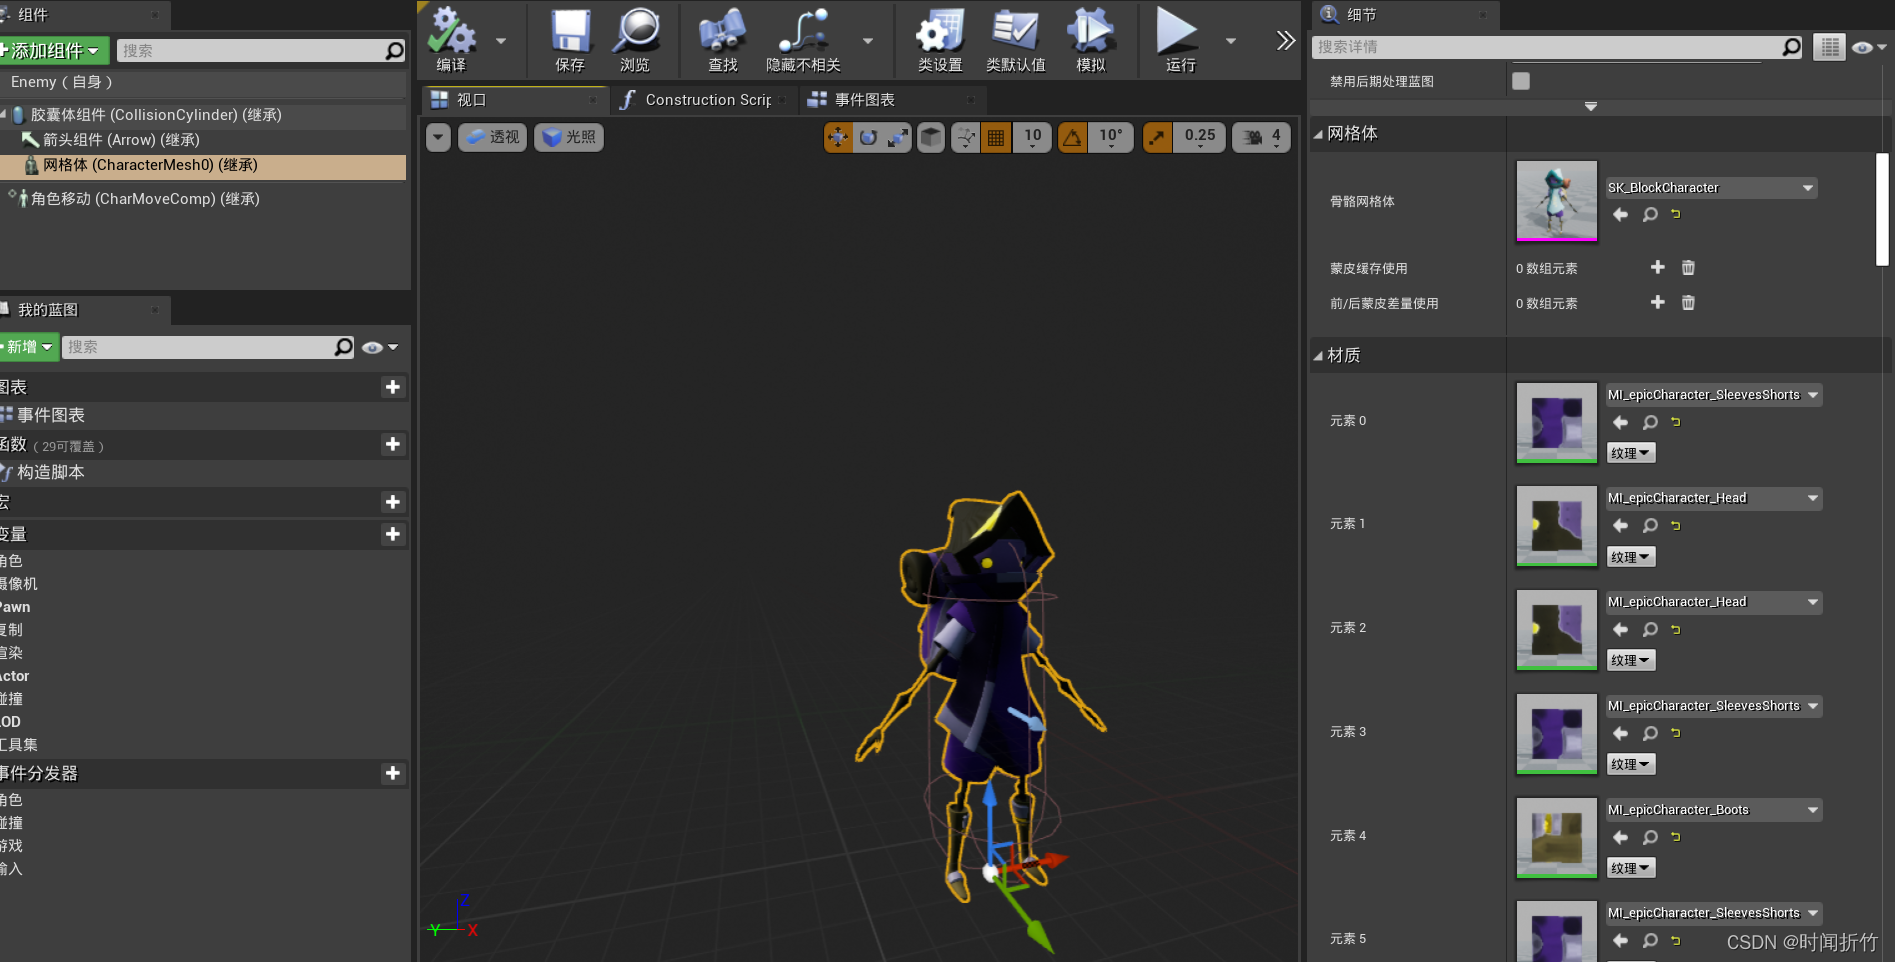Screen dimensions: 1895x962
Task: Use selected asset for 元素 1 material
Action: pos(1621,525)
